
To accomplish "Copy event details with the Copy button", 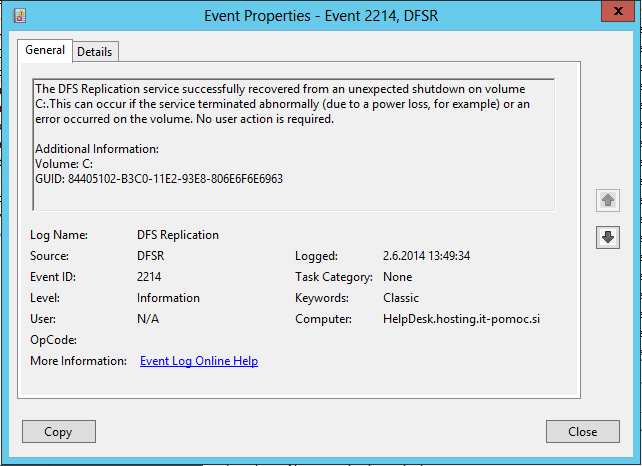I will 59,432.
